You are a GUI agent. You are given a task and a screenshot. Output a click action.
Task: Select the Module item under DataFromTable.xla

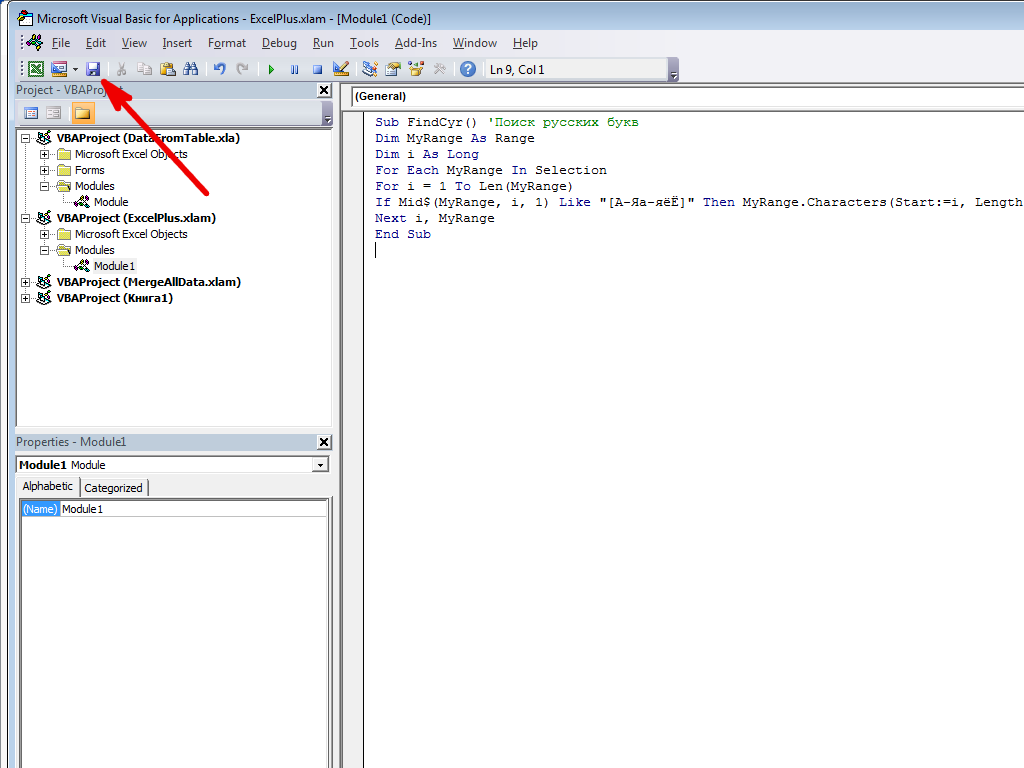111,202
